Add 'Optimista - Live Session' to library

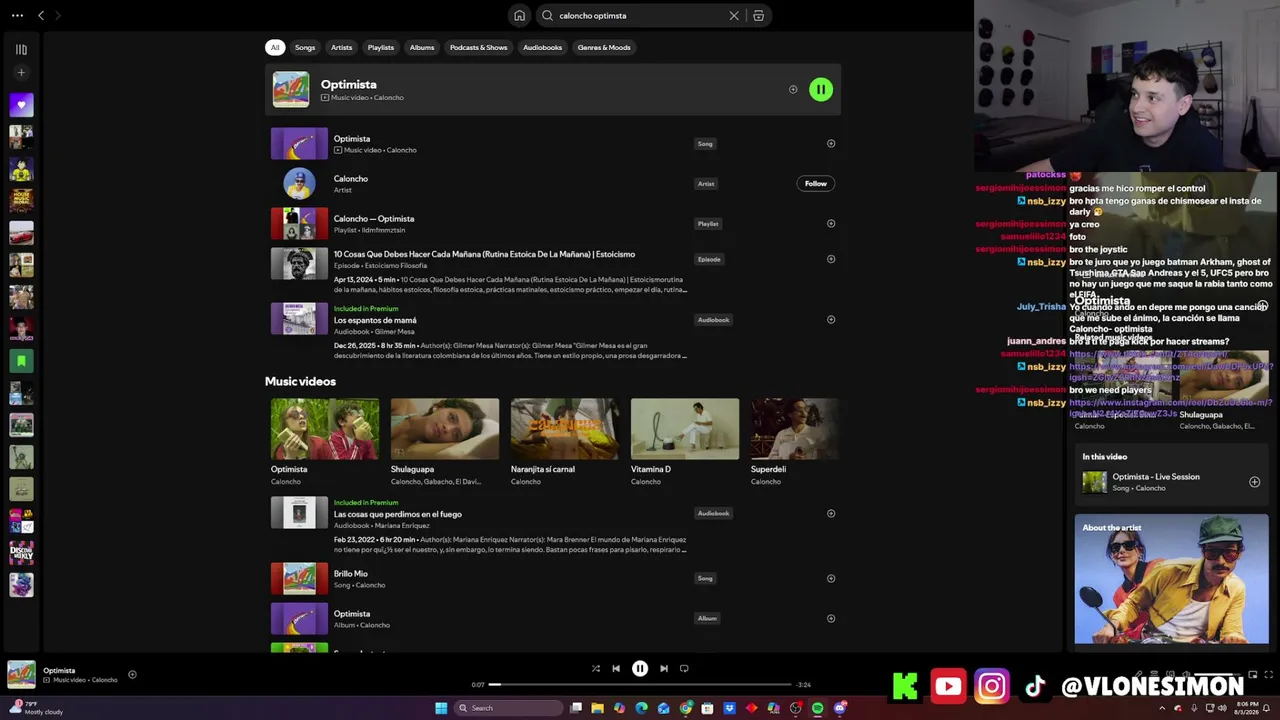pyautogui.click(x=1255, y=482)
